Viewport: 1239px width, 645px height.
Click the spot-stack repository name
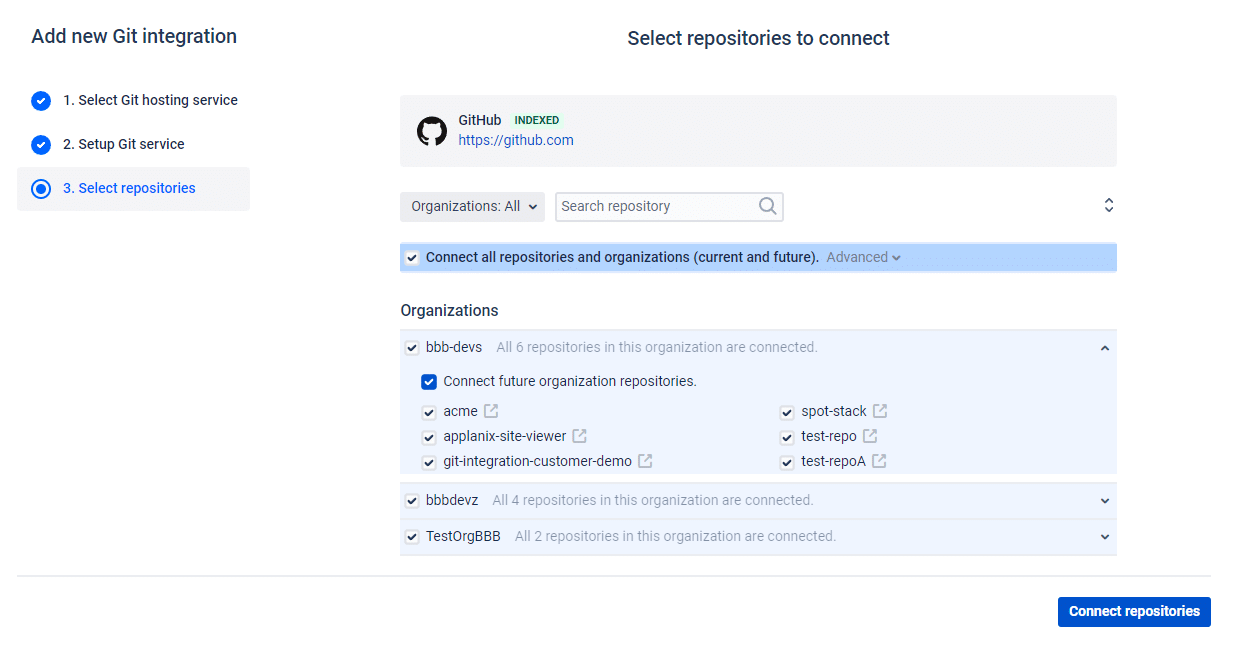tap(833, 411)
